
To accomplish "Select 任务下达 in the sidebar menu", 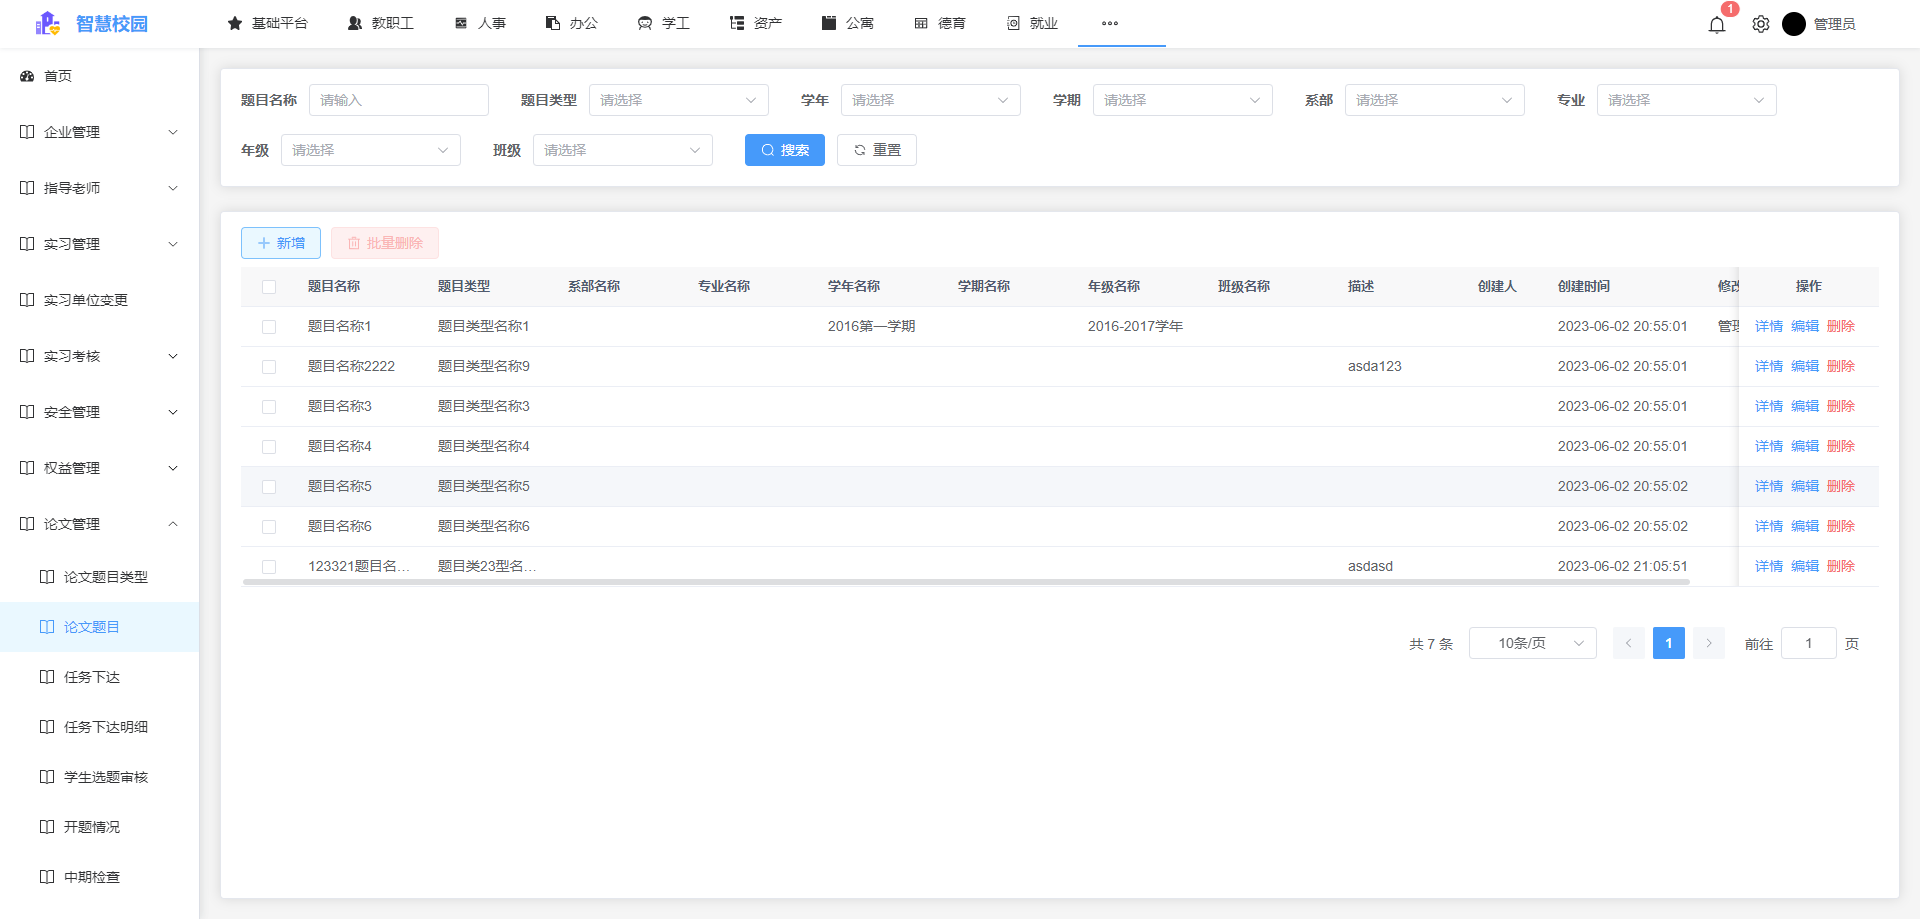I will pos(92,677).
